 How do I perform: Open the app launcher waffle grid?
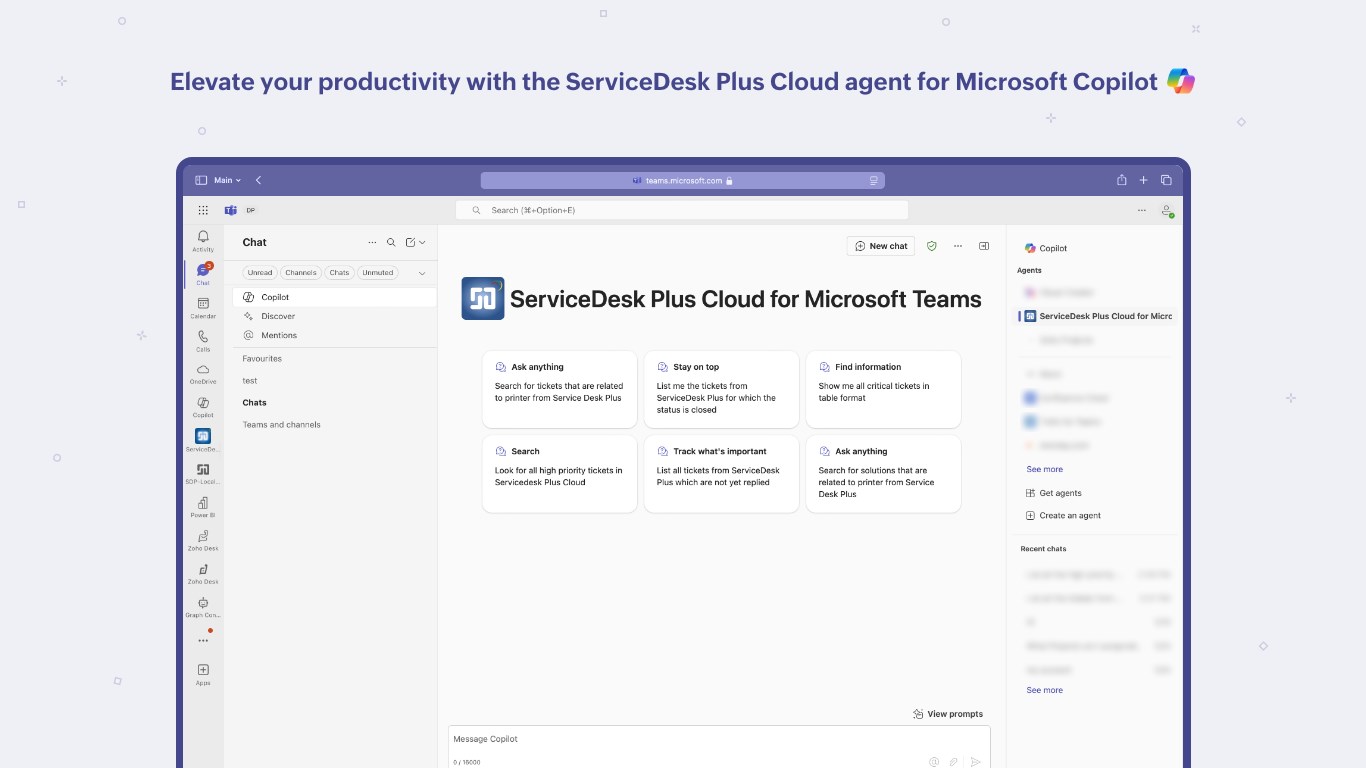pos(203,210)
